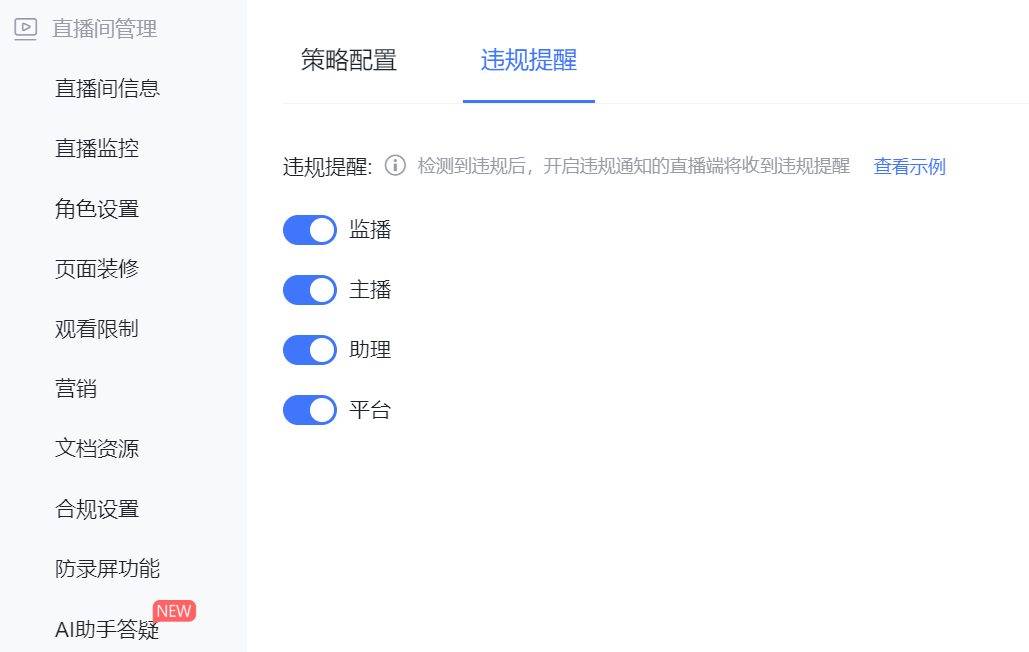The width and height of the screenshot is (1029, 652).
Task: Open 角色设置 from the sidebar
Action: (x=97, y=209)
